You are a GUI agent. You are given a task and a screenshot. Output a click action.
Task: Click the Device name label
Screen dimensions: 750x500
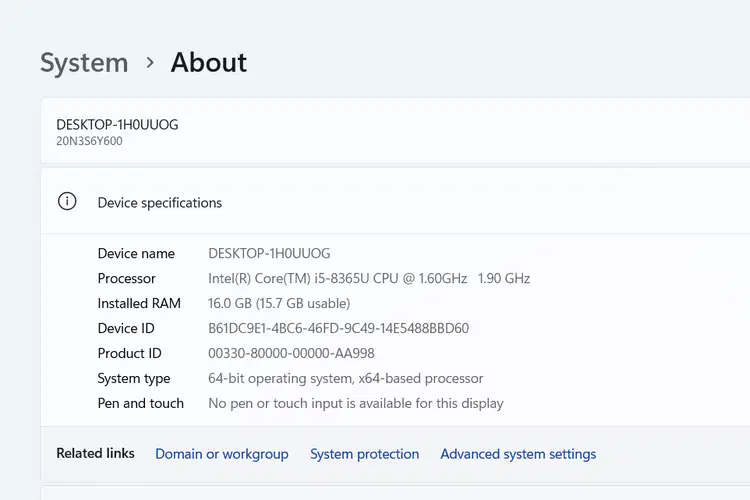pyautogui.click(x=136, y=253)
